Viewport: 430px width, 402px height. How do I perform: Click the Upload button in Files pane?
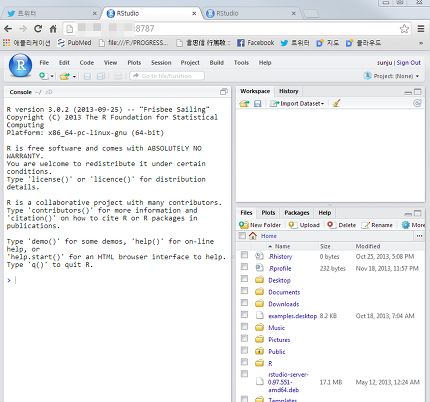click(304, 225)
